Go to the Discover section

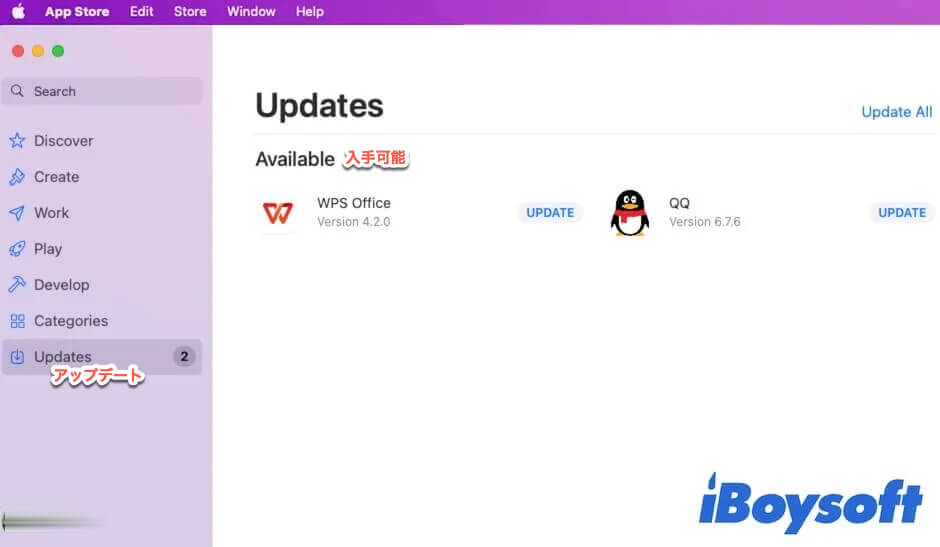[x=64, y=141]
